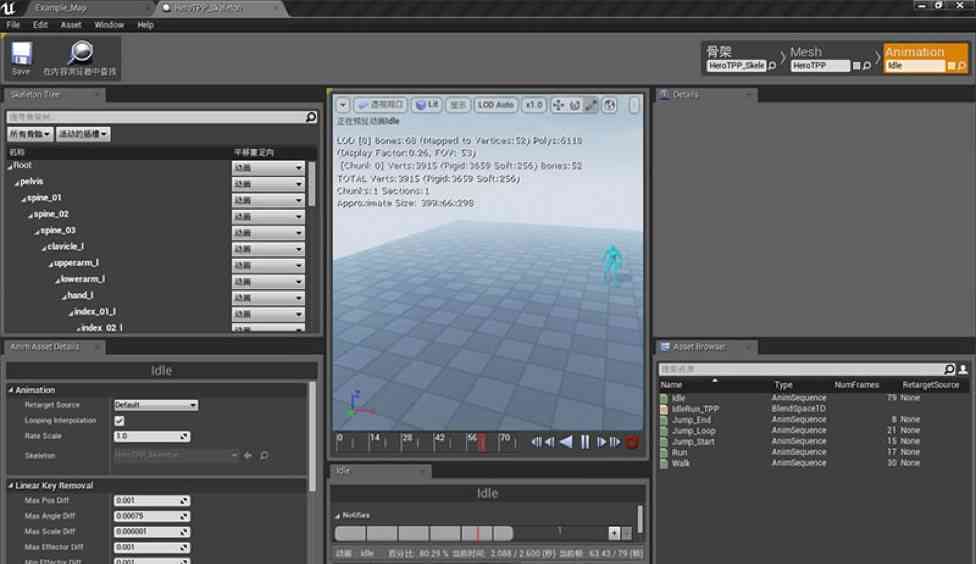Select the translate gizmo icon in the viewport toolbar
The height and width of the screenshot is (564, 976).
click(558, 105)
